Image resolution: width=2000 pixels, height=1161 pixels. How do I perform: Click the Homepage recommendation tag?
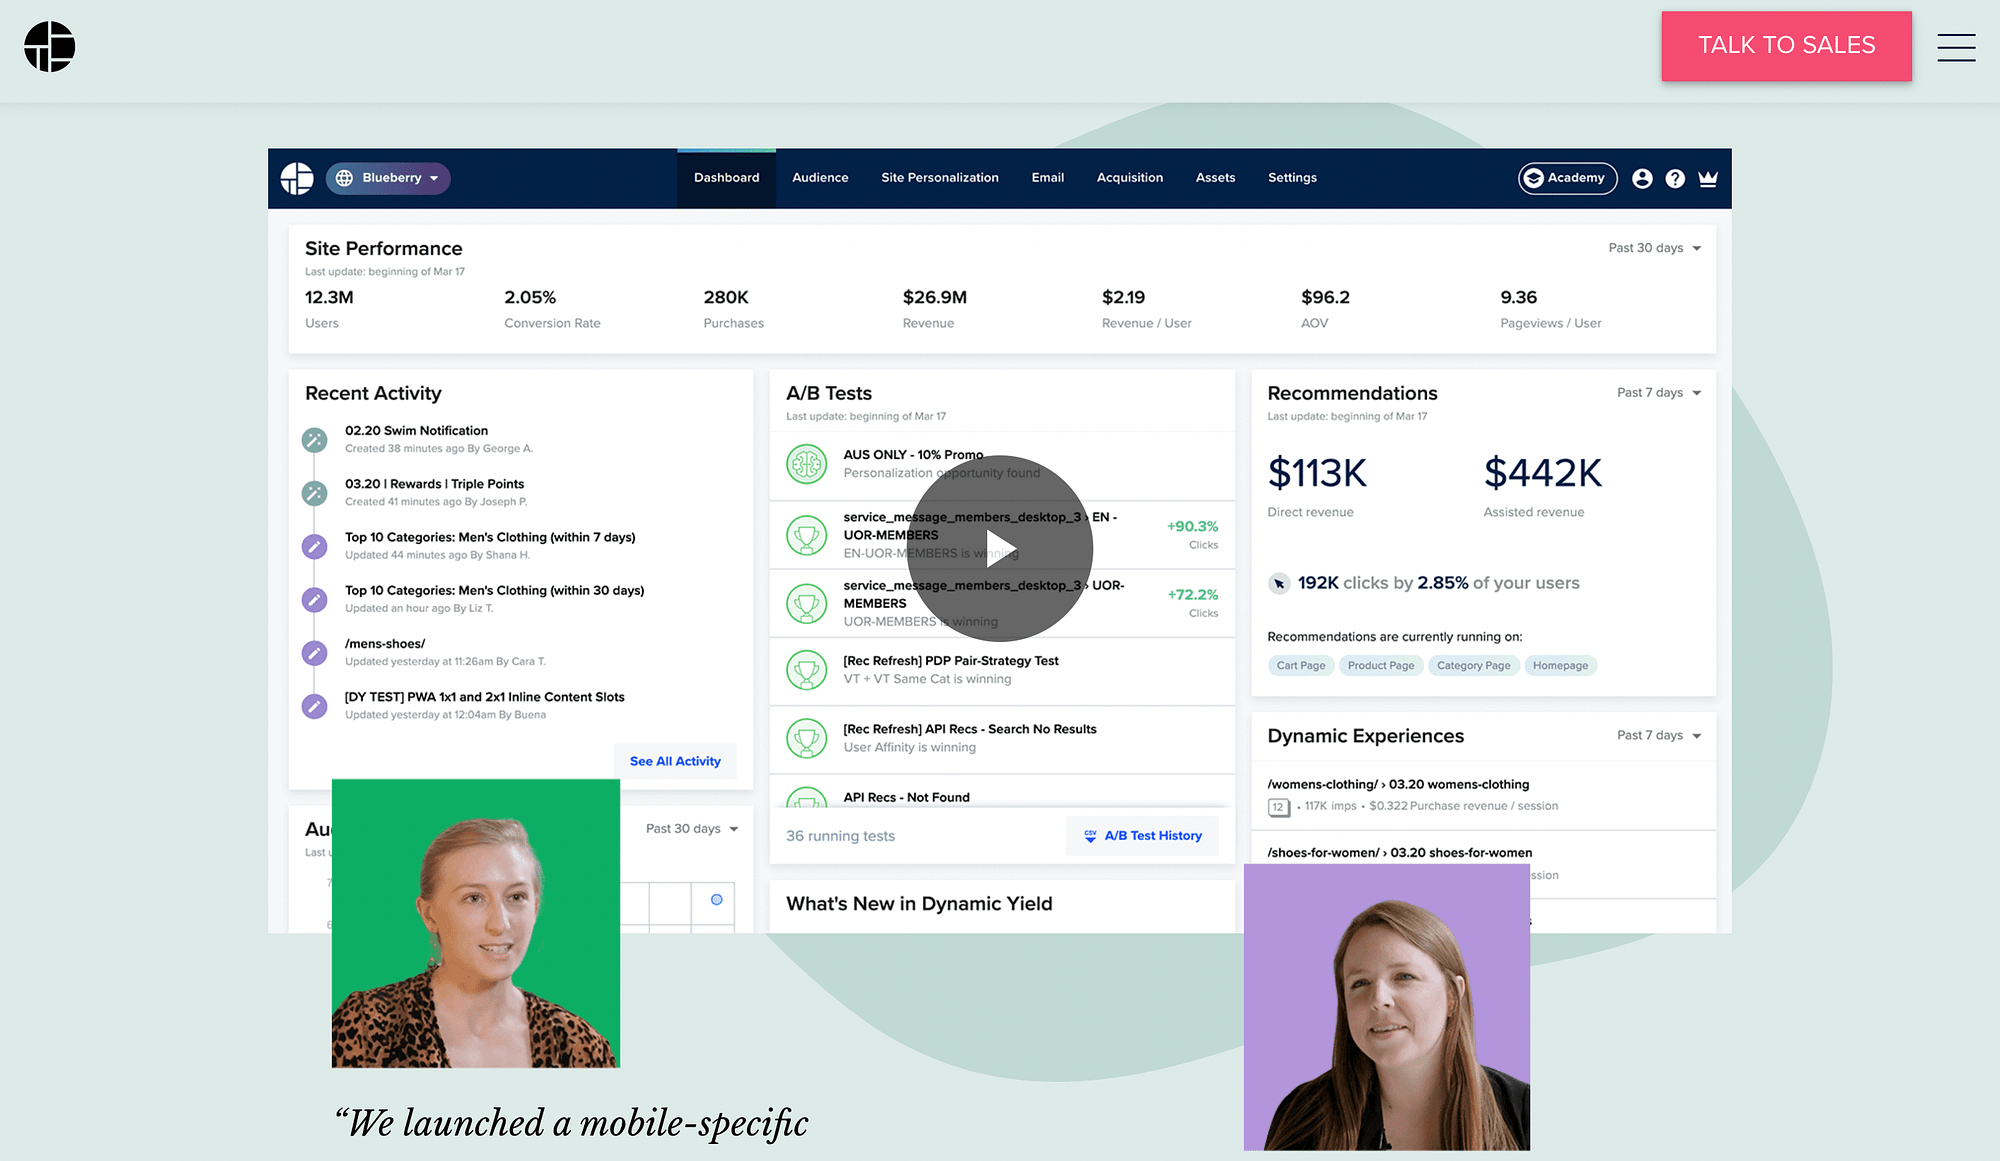click(x=1559, y=665)
